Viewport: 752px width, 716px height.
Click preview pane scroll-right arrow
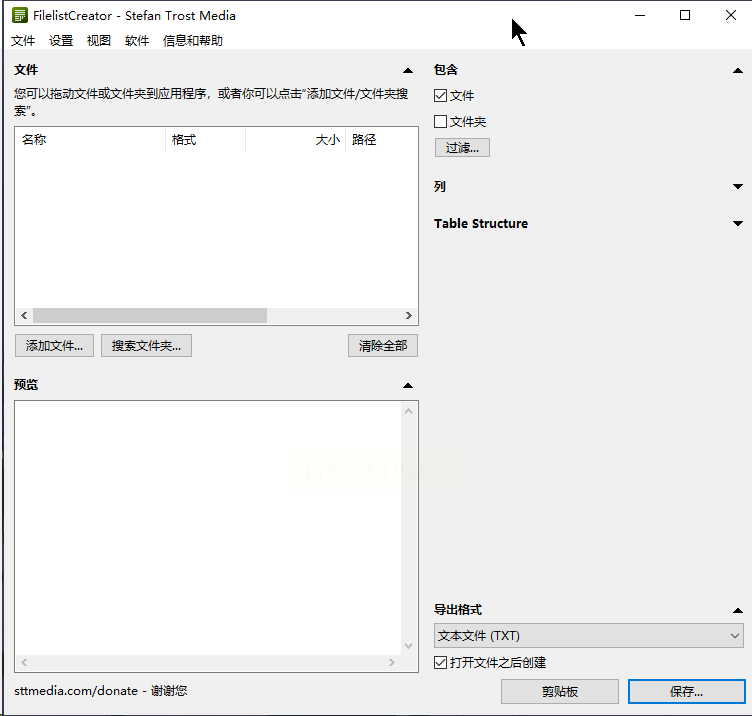click(x=392, y=662)
